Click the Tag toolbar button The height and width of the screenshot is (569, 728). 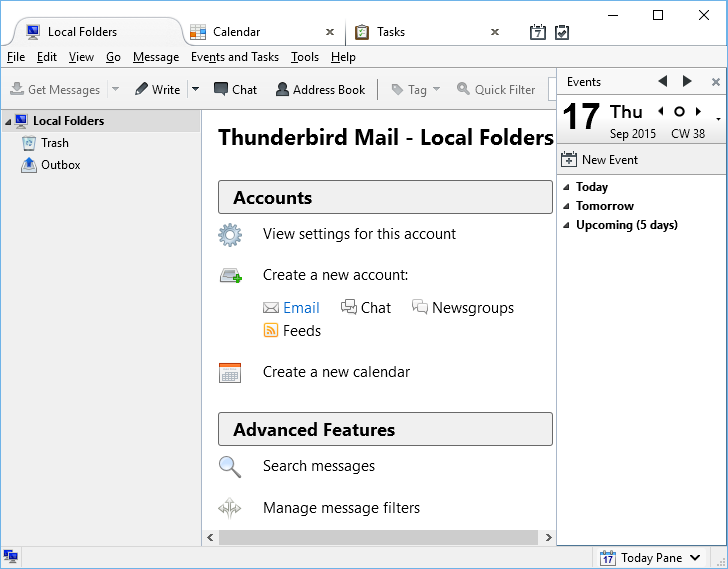pyautogui.click(x=409, y=89)
